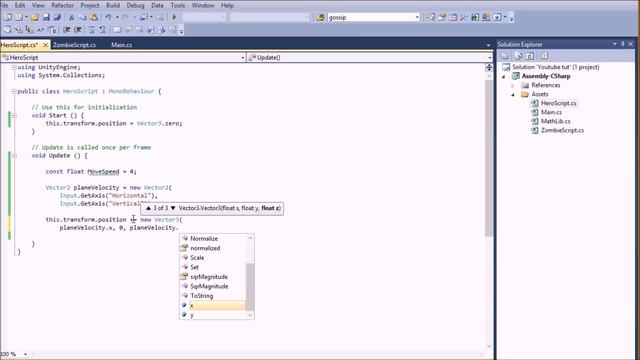
Task: Open the Solution Explorer window position dropdown
Action: 615,44
